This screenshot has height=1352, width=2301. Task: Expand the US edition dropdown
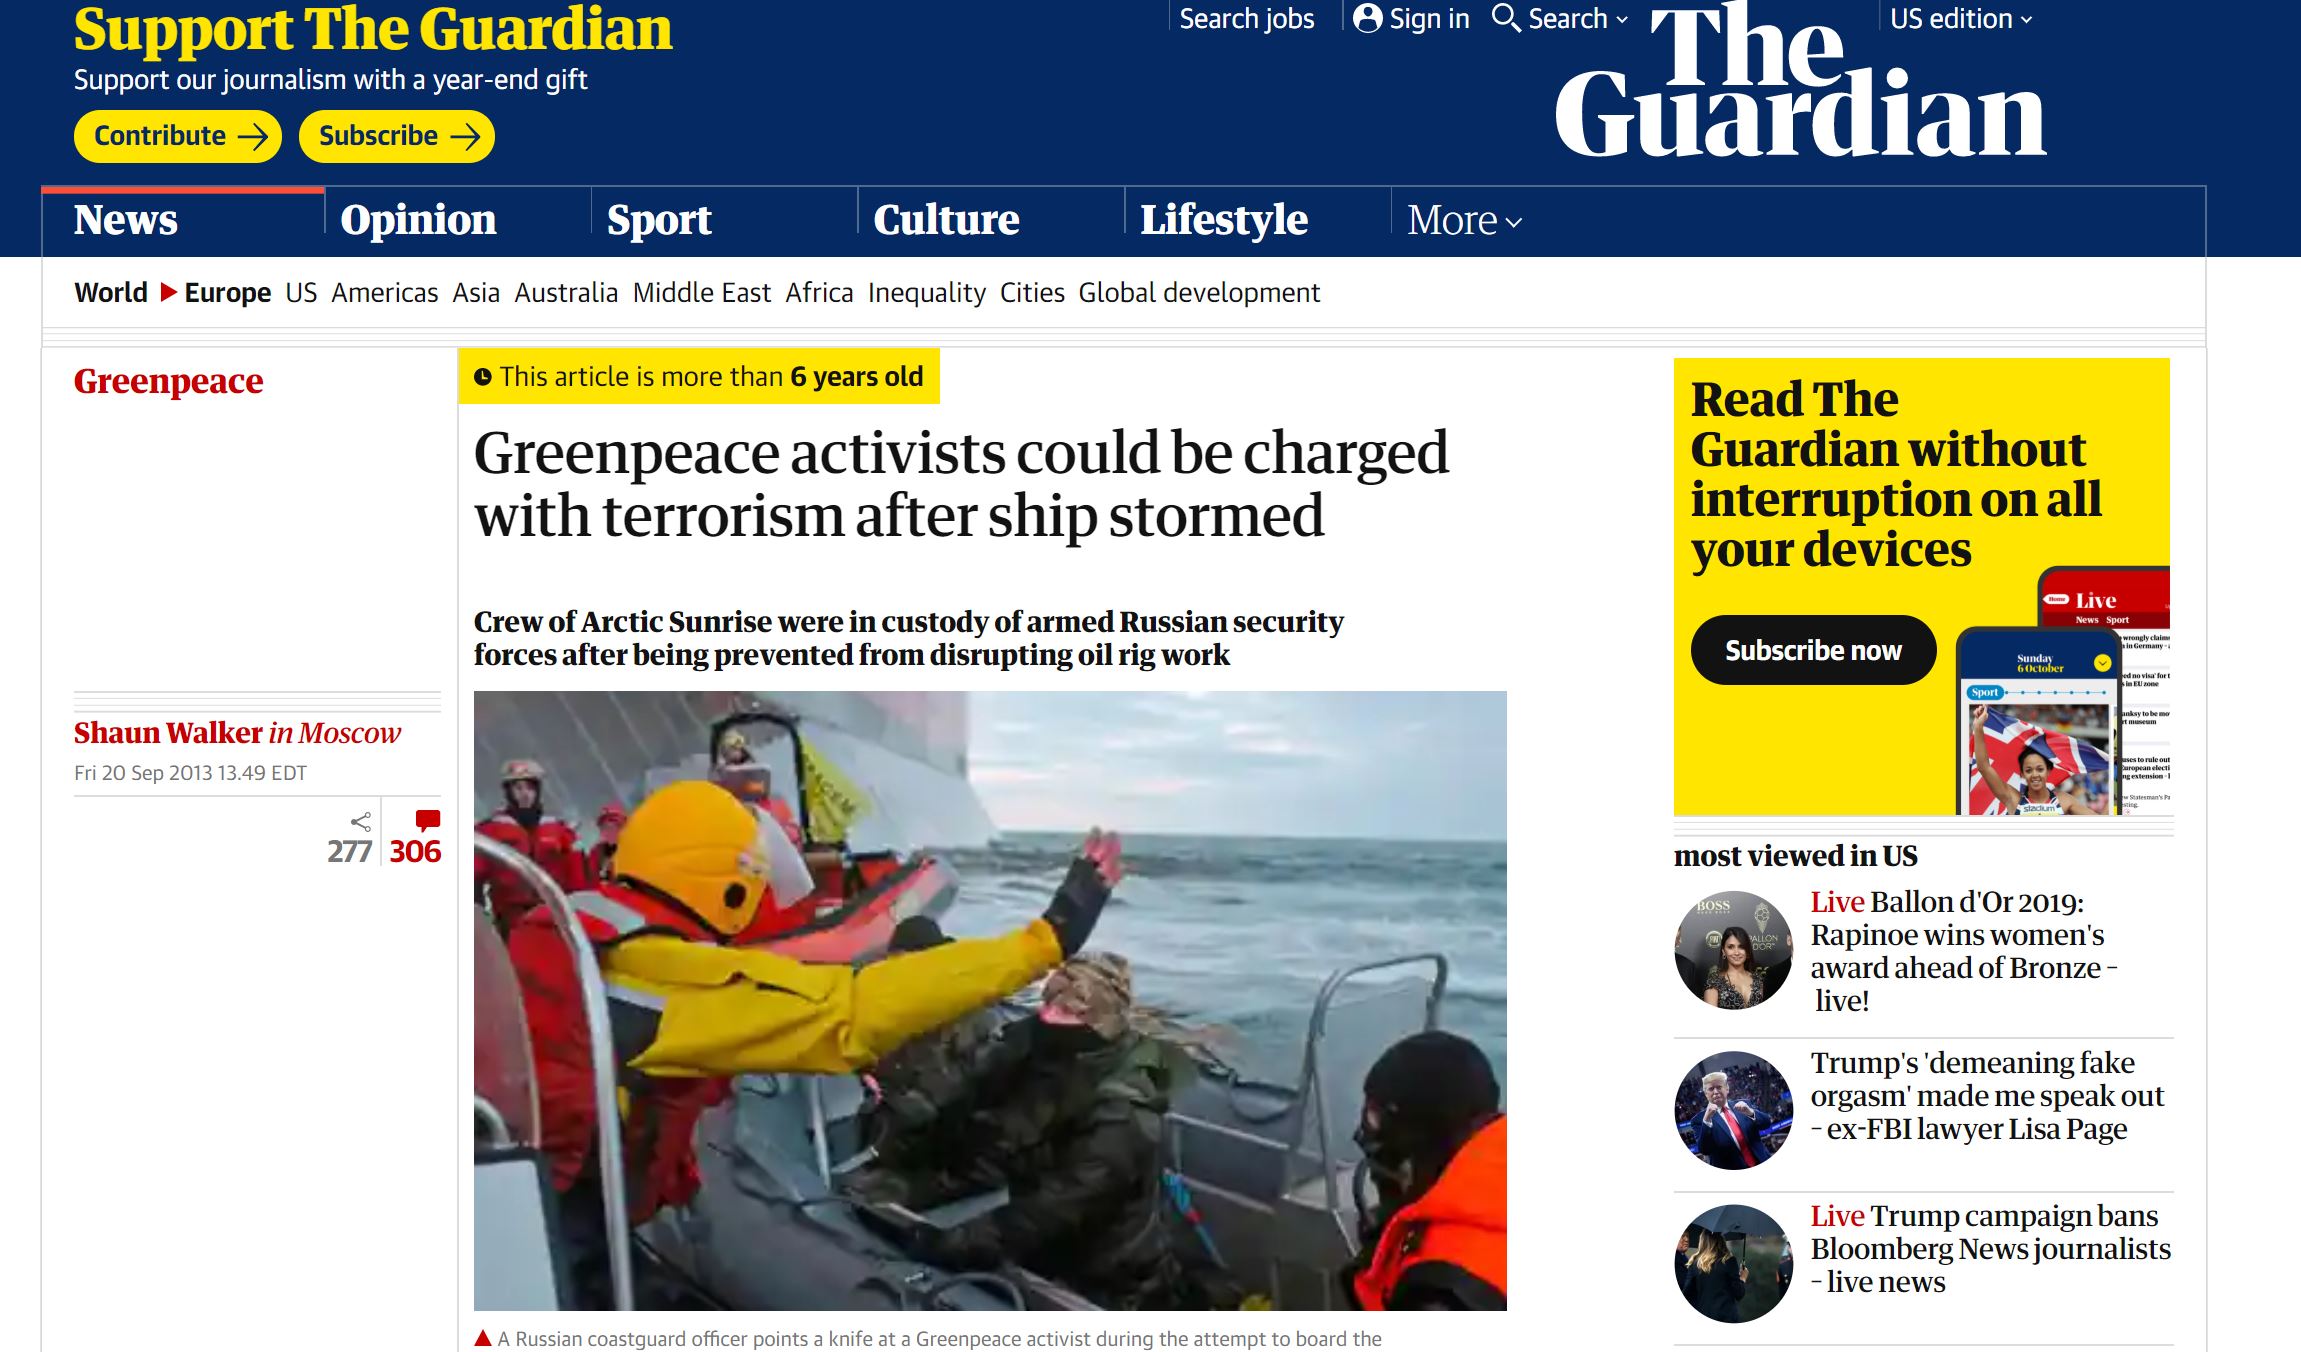coord(1961,19)
